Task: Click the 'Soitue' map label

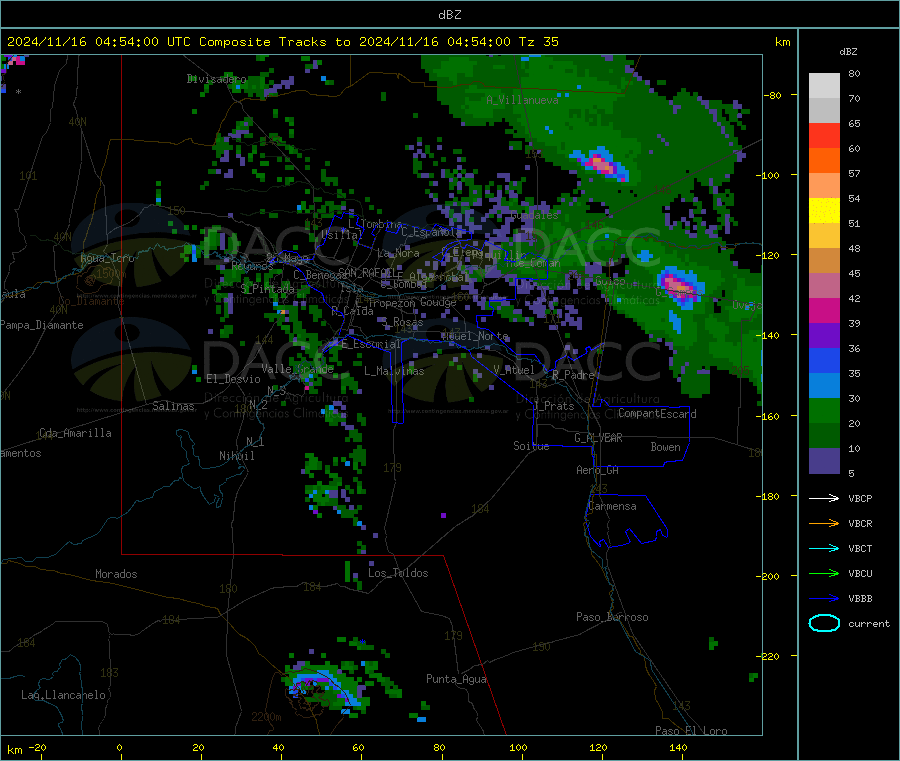Action: click(531, 446)
